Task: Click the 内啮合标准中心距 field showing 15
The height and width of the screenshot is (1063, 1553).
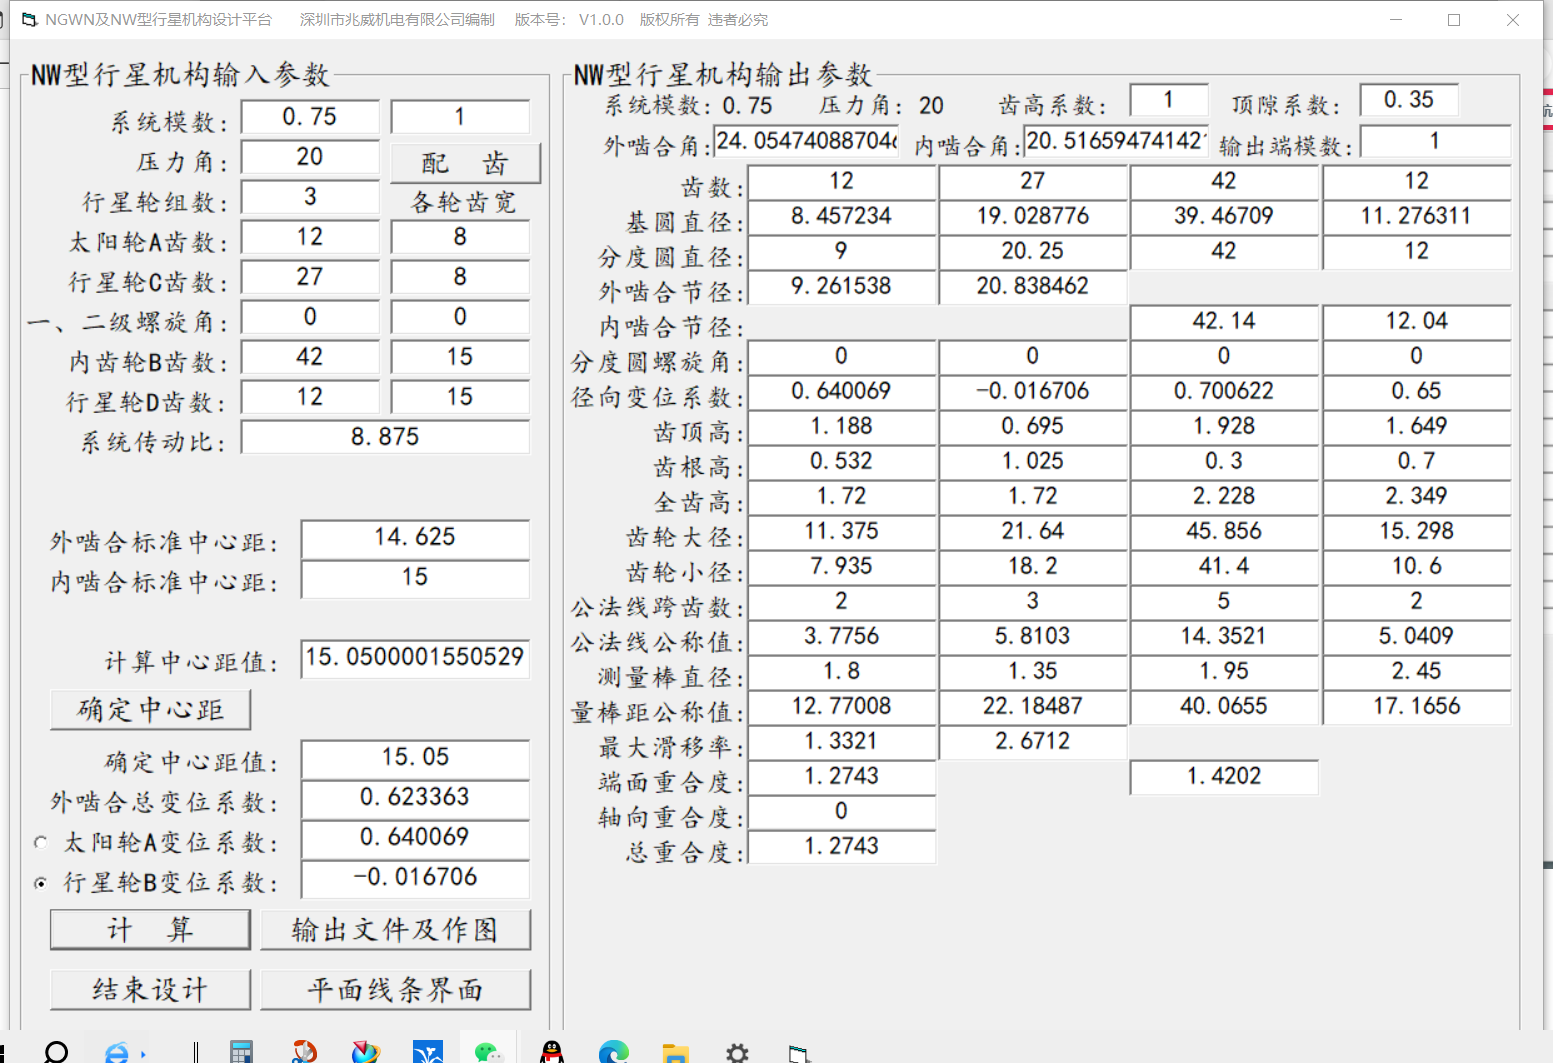Action: pyautogui.click(x=415, y=579)
